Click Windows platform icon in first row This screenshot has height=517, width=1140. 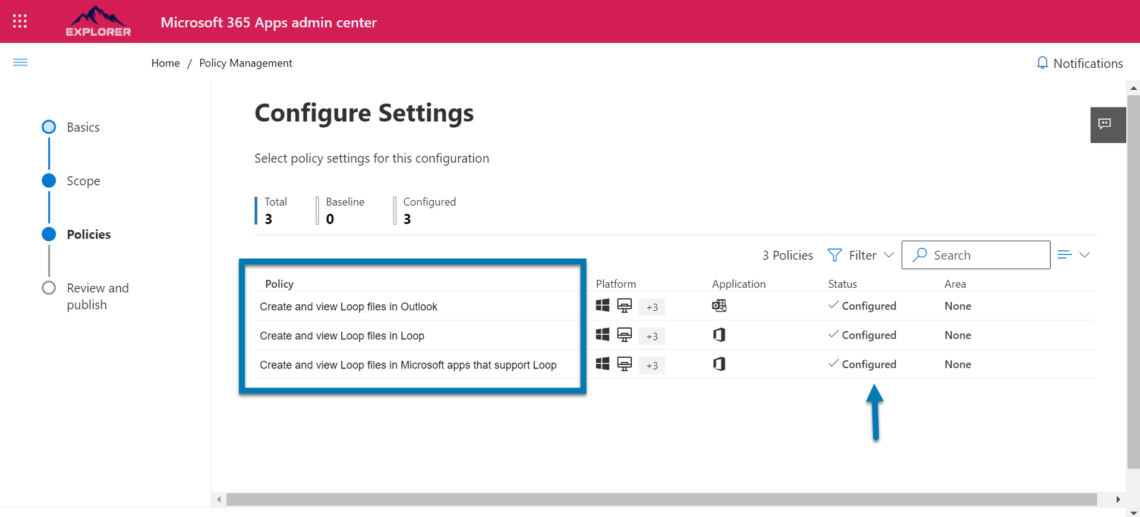[602, 306]
